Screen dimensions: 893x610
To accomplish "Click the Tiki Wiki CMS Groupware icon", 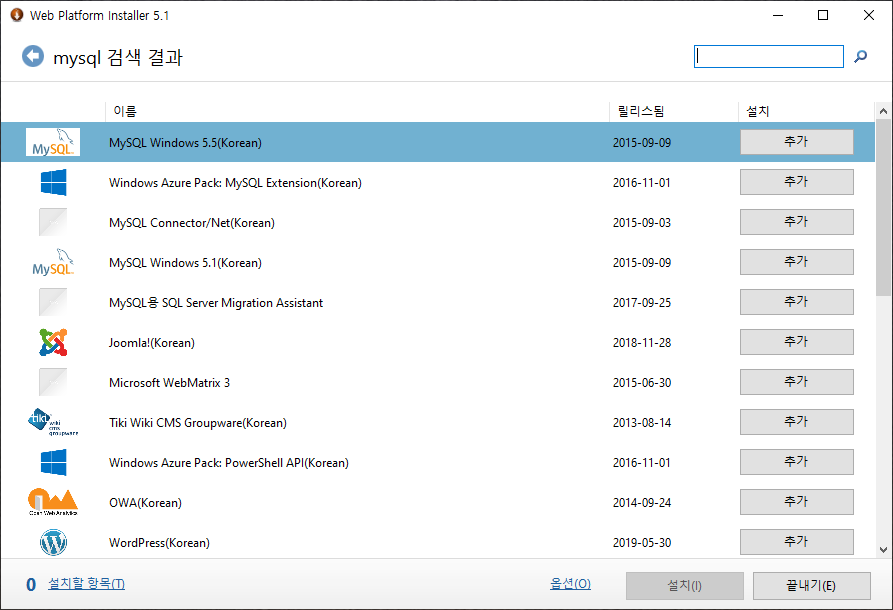I will (53, 422).
